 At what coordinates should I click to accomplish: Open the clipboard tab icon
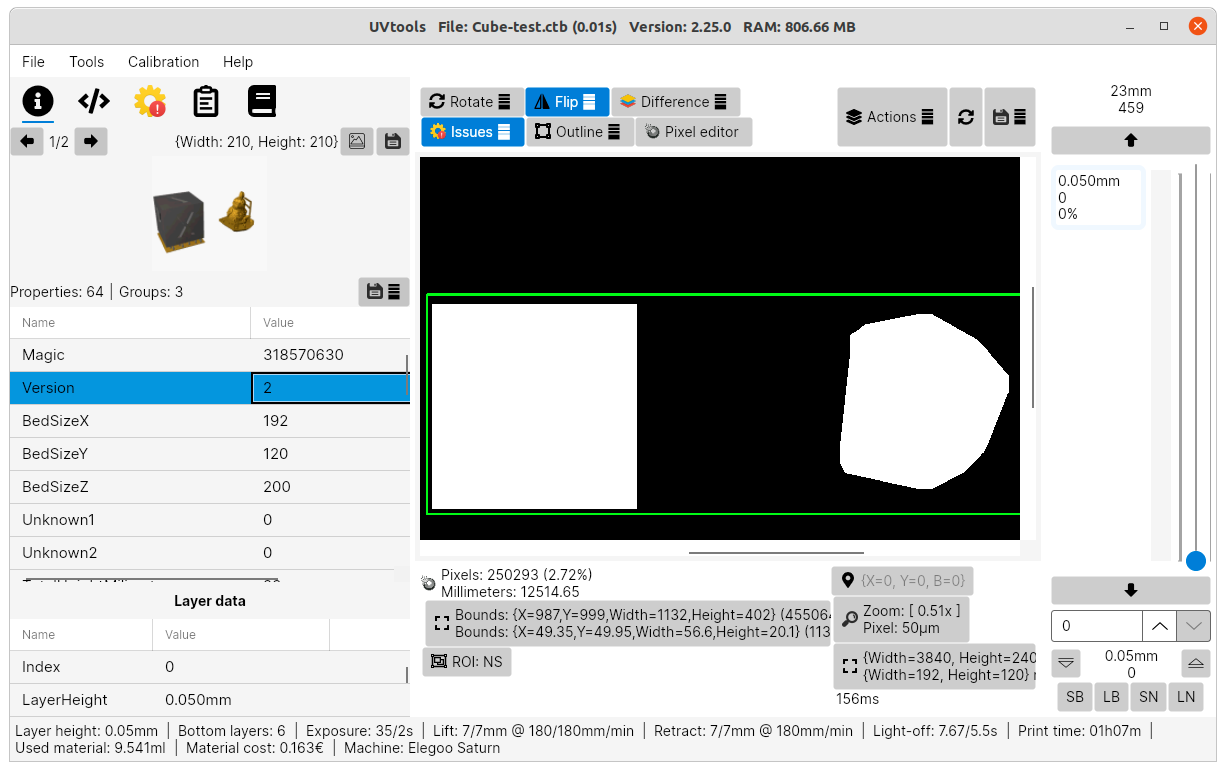(x=206, y=101)
